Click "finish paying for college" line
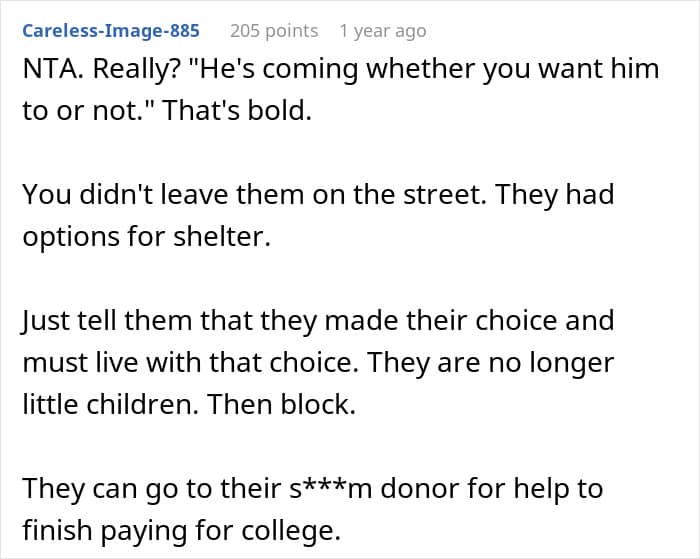The height and width of the screenshot is (559, 700). 180,530
